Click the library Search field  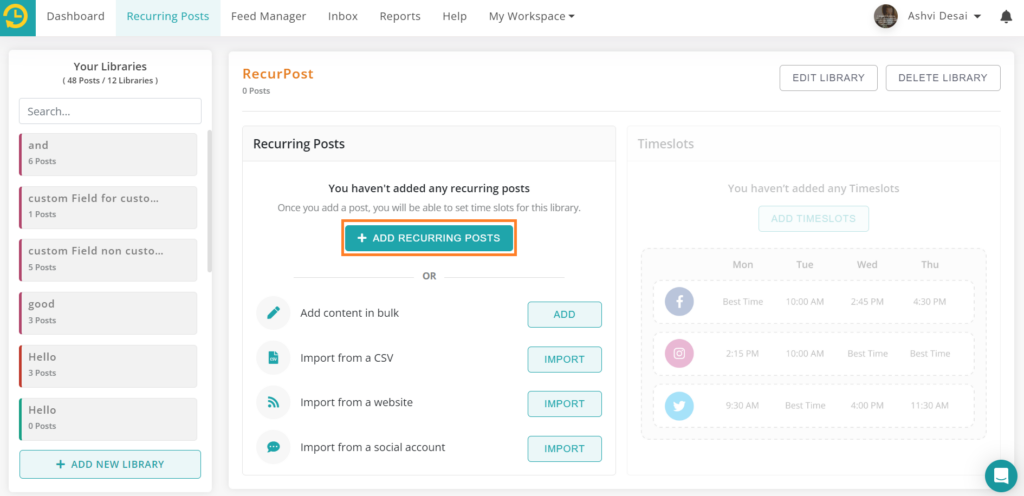[x=110, y=111]
